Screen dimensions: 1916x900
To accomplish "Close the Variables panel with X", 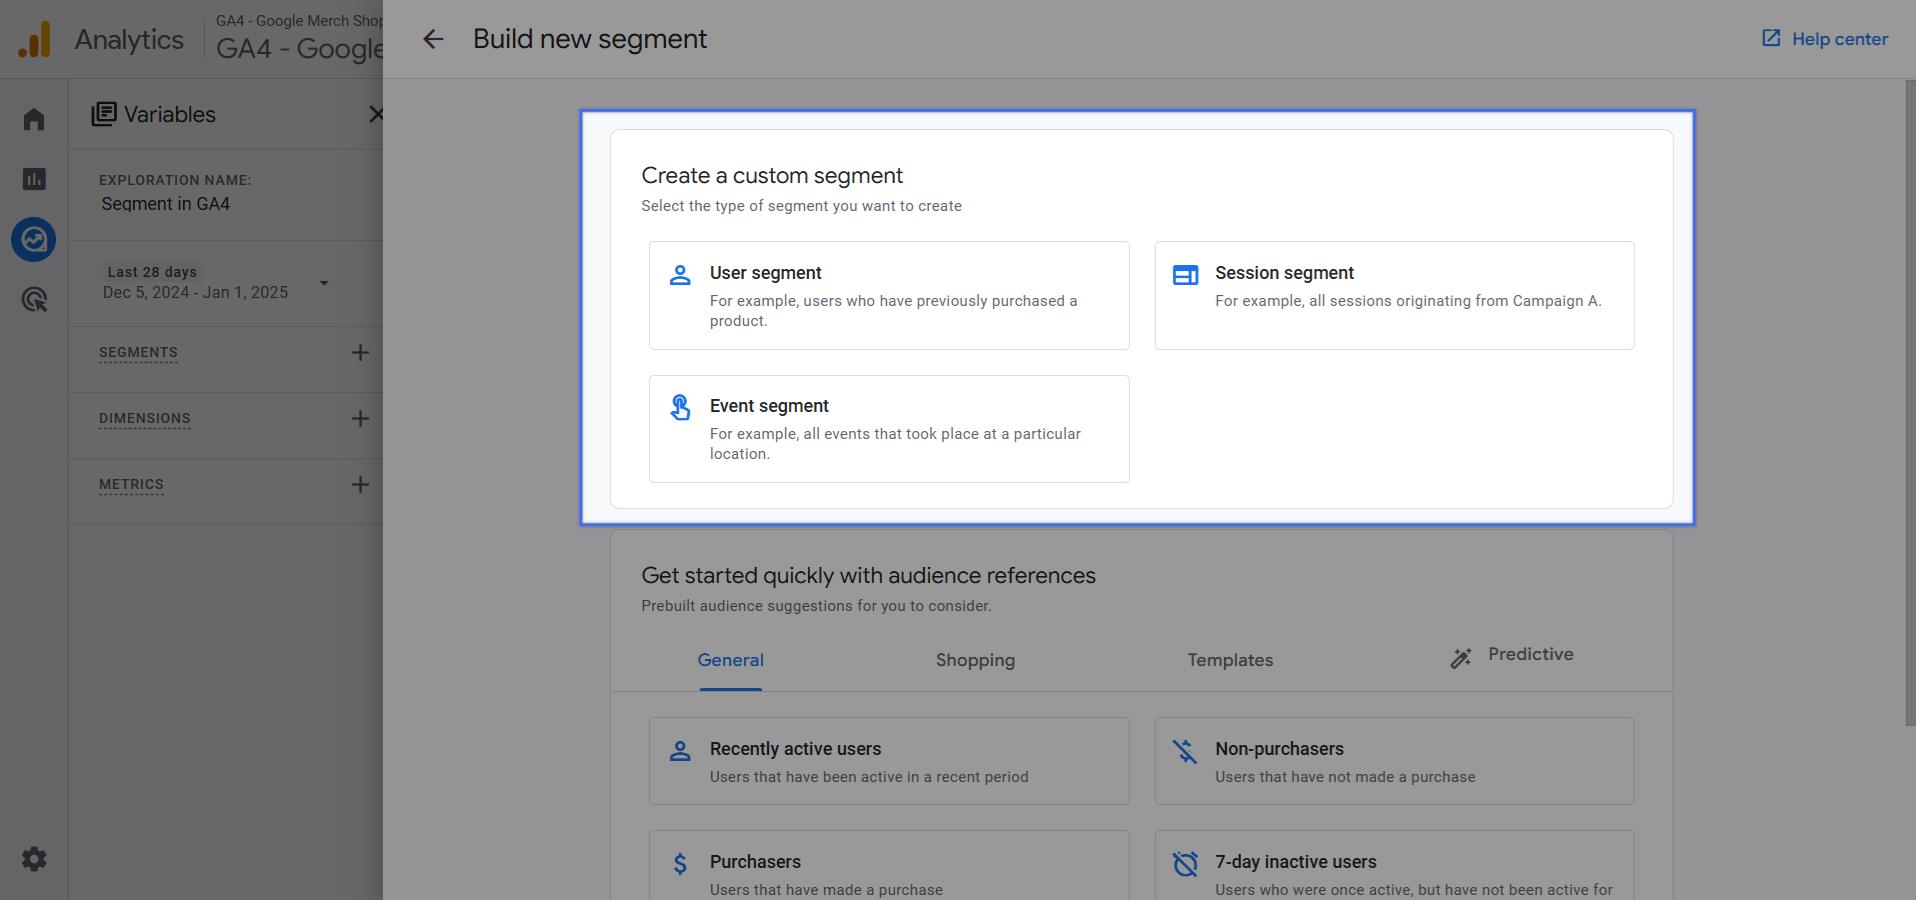I will click(x=375, y=114).
